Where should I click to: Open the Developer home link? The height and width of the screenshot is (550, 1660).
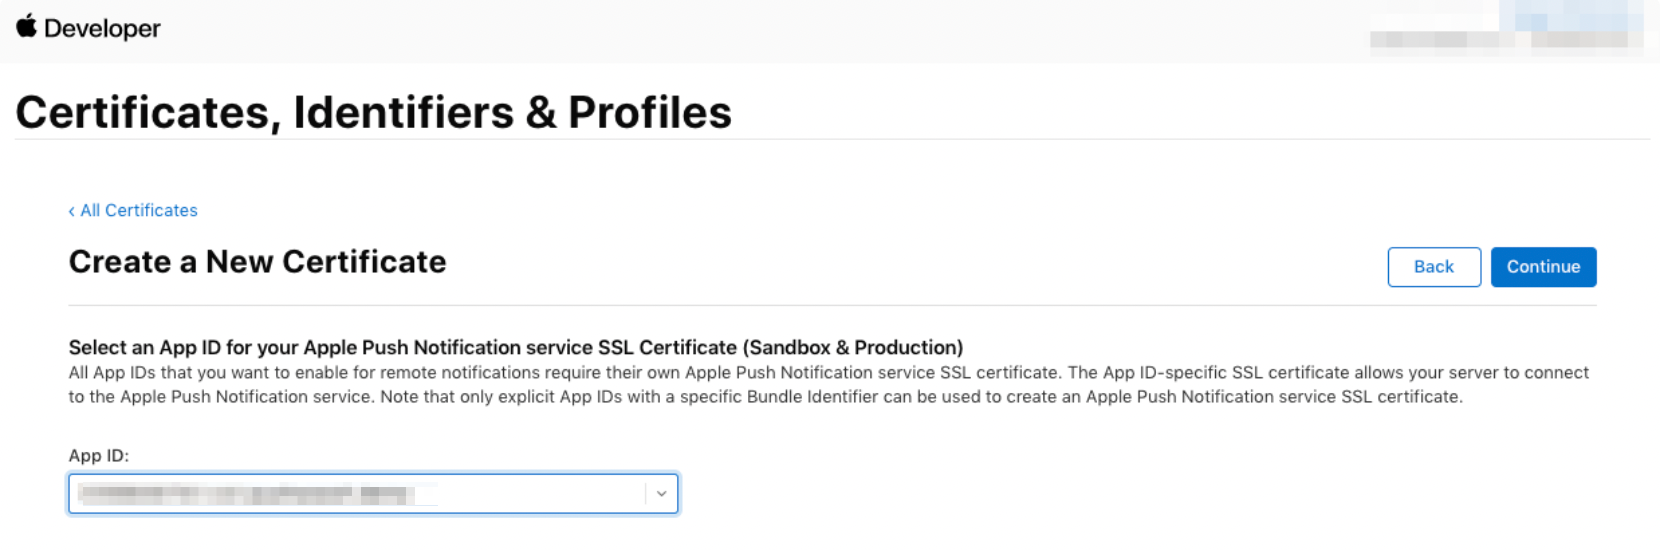pyautogui.click(x=102, y=29)
